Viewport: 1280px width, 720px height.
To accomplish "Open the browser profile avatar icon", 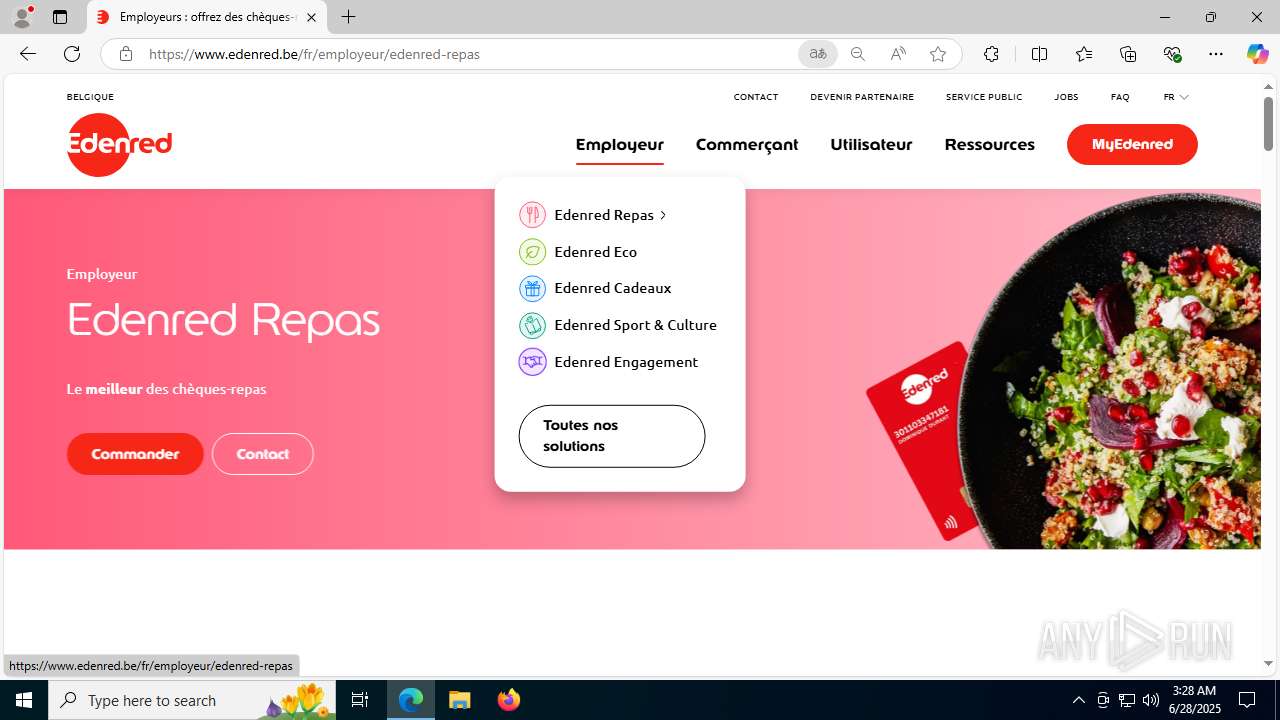I will (22, 17).
